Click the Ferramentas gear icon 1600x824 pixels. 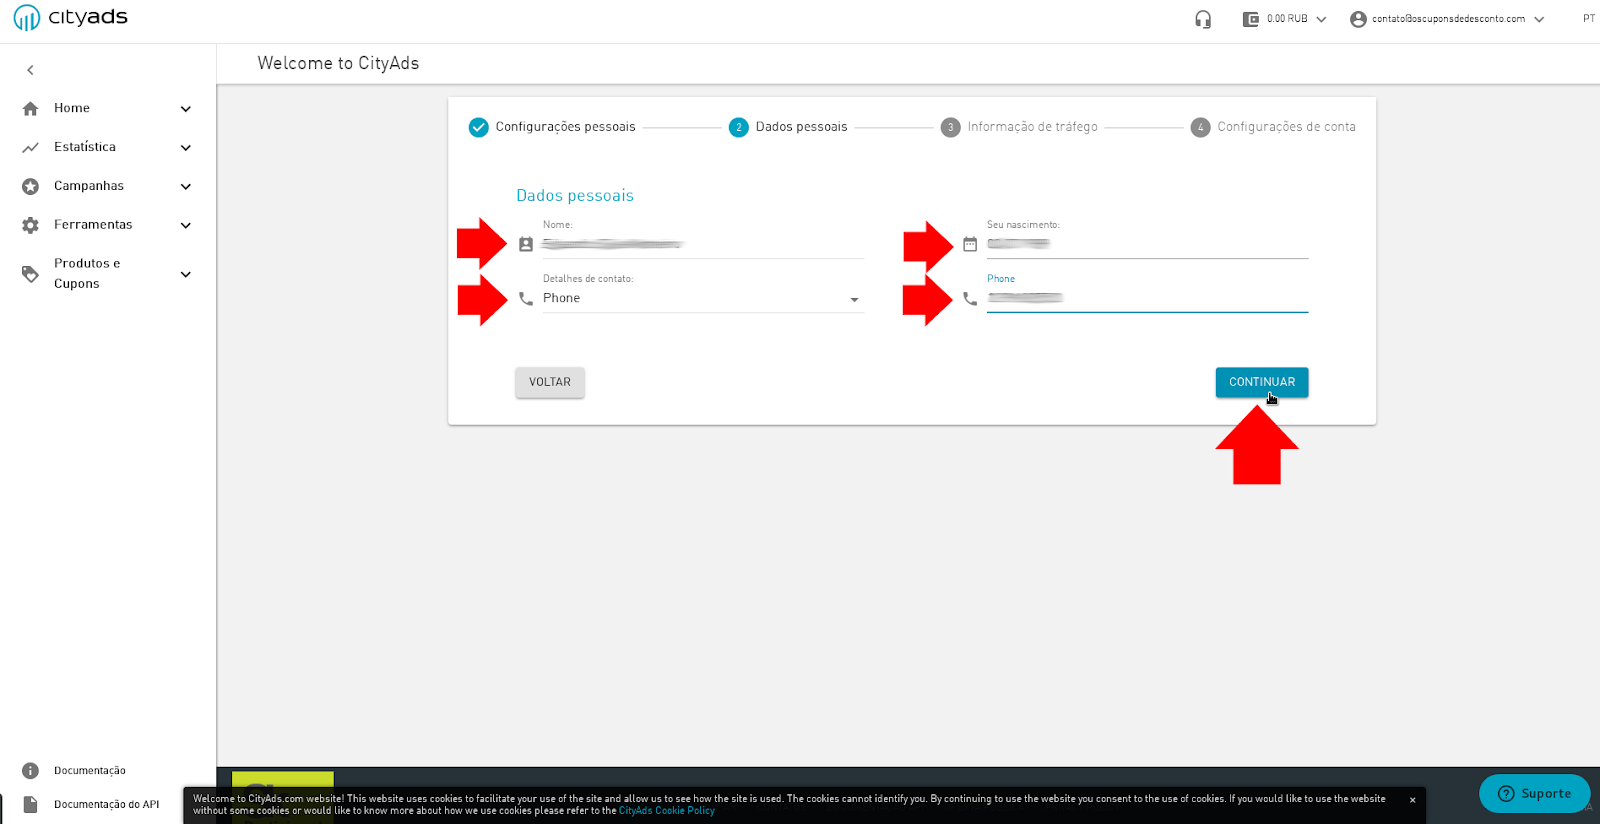tap(30, 225)
